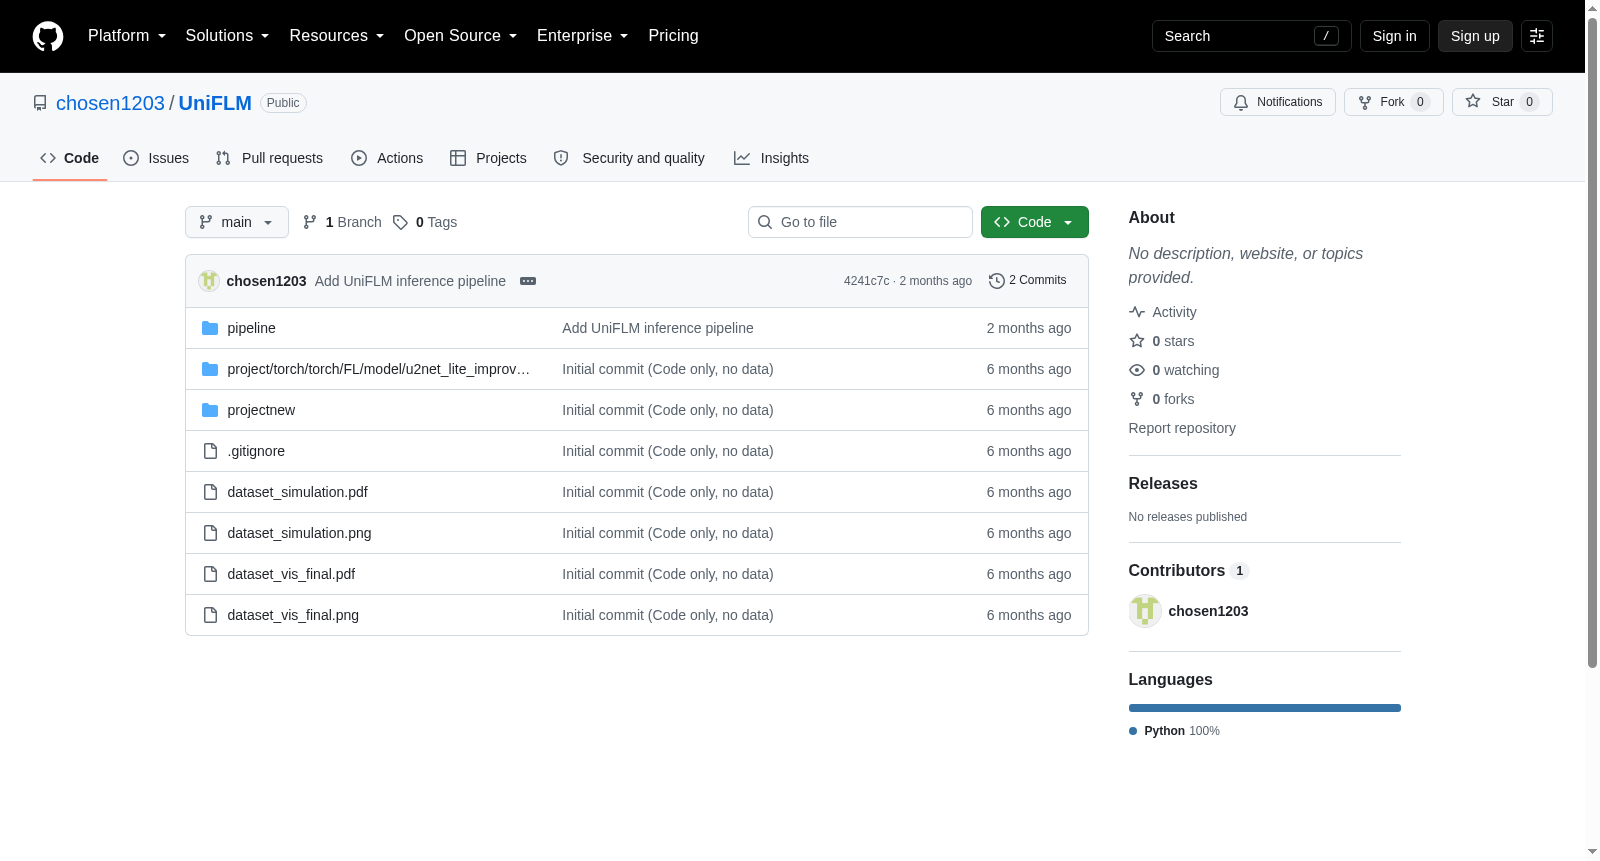The width and height of the screenshot is (1600, 861).
Task: Click the branch icon beside 1 Branch
Action: [310, 222]
